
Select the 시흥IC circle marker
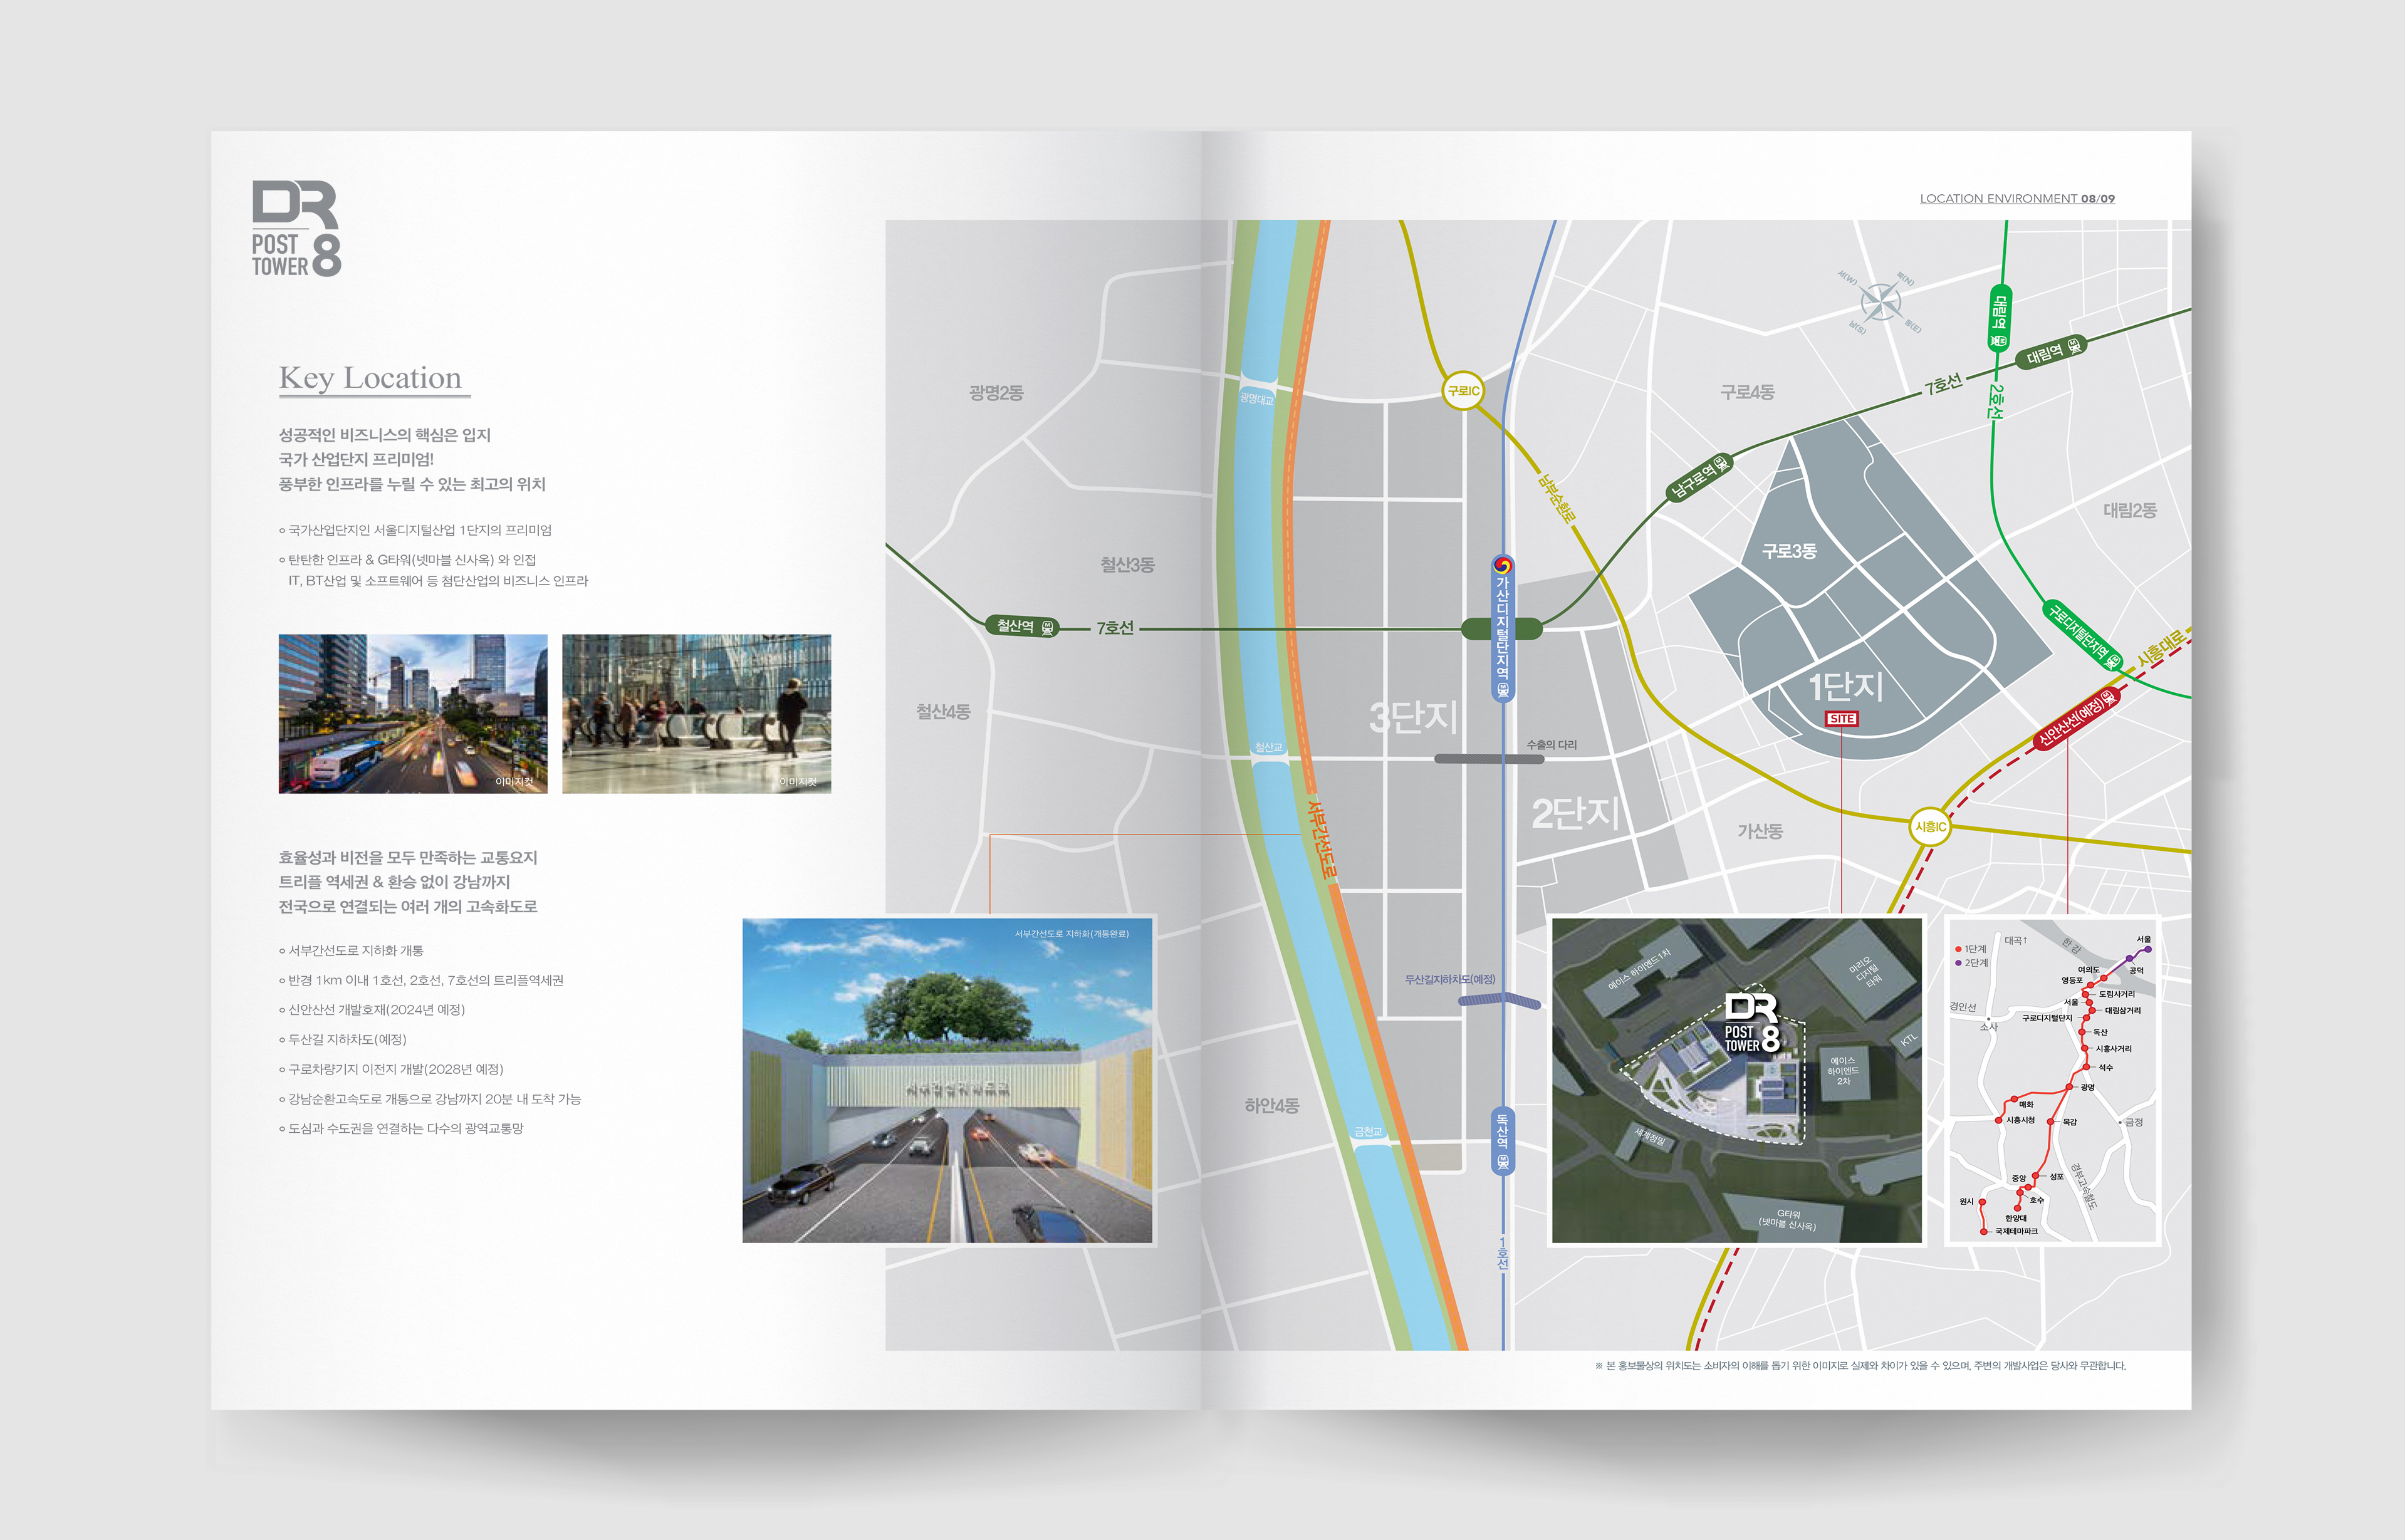pos(1930,826)
